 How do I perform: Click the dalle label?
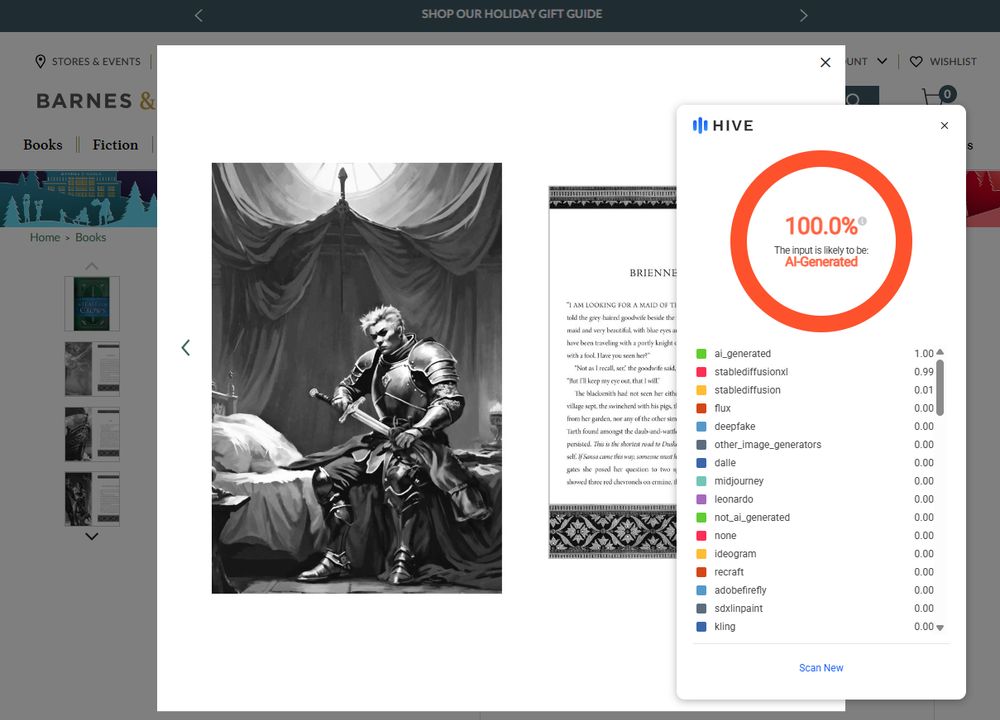[724, 463]
